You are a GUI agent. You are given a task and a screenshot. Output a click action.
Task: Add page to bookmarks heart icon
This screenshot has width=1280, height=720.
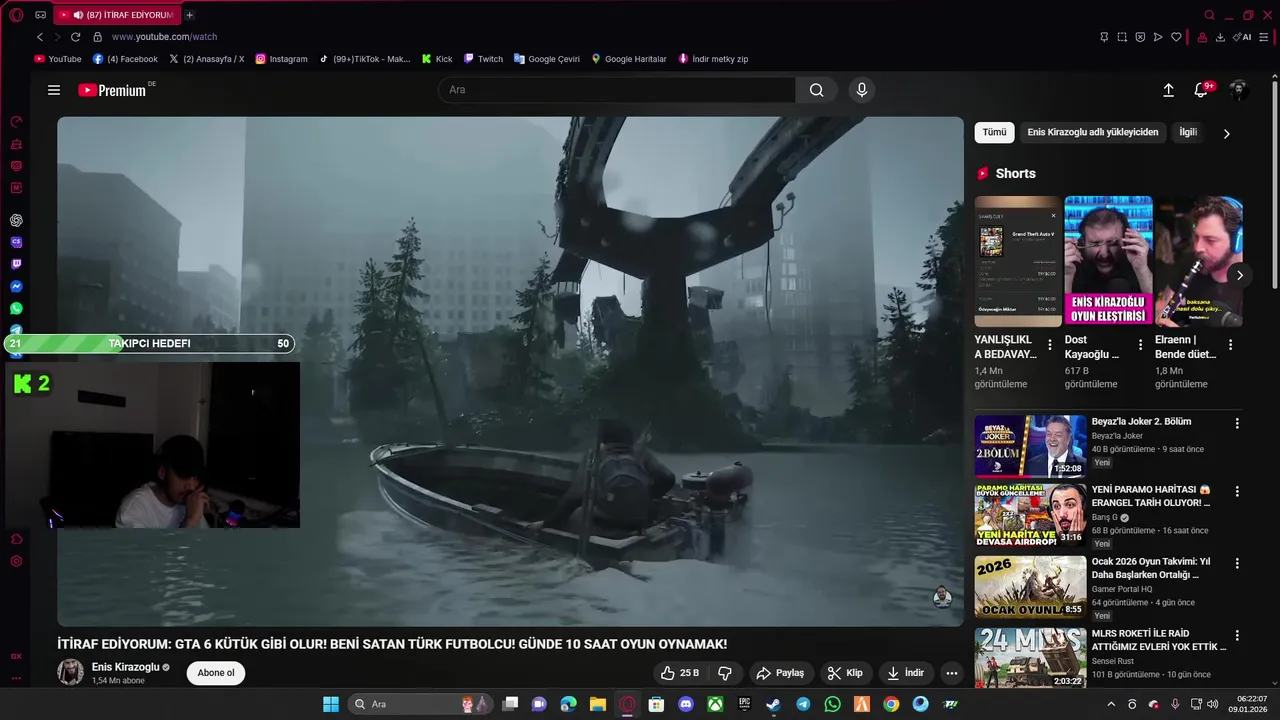1176,37
